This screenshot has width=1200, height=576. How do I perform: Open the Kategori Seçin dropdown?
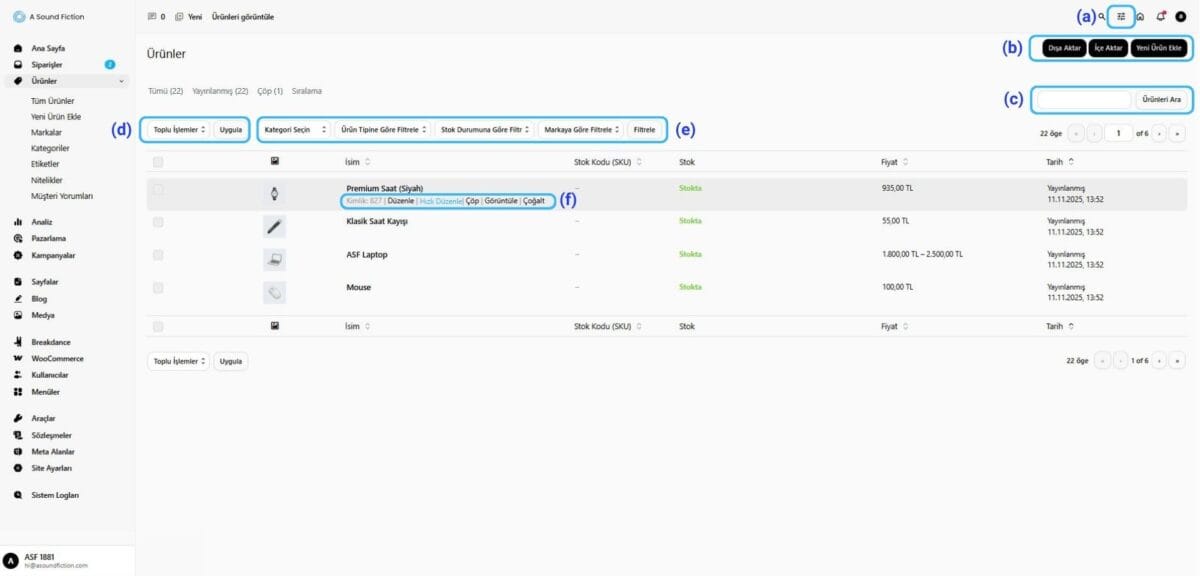point(293,129)
